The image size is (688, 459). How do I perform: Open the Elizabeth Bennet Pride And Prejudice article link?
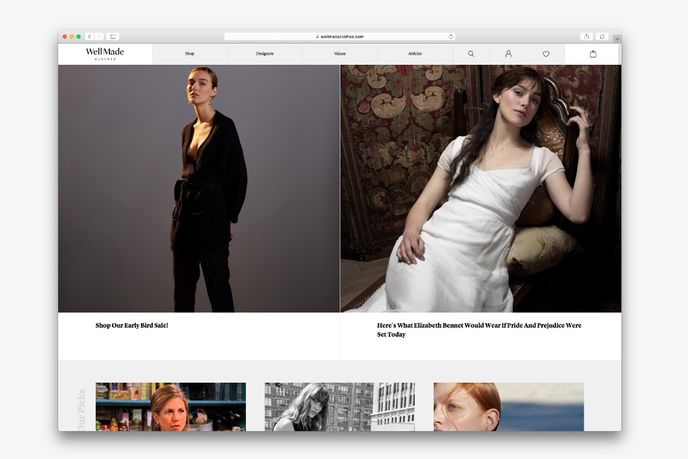tap(478, 330)
